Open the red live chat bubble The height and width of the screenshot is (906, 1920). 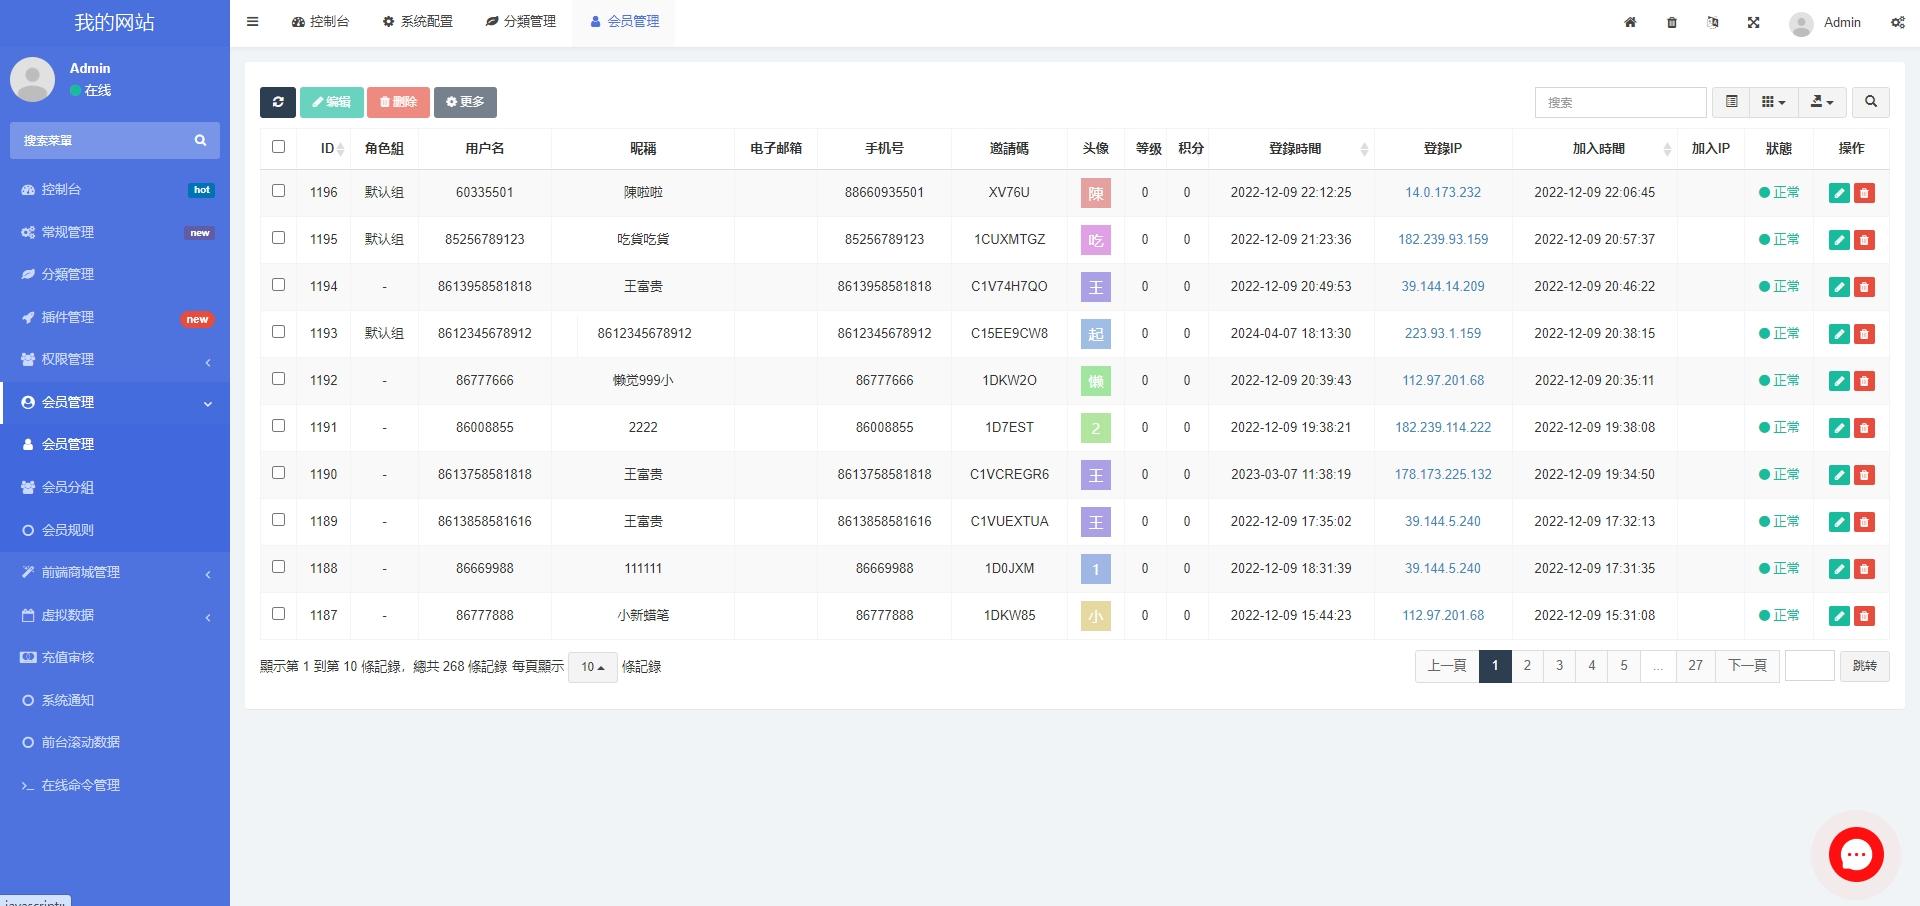coord(1856,854)
